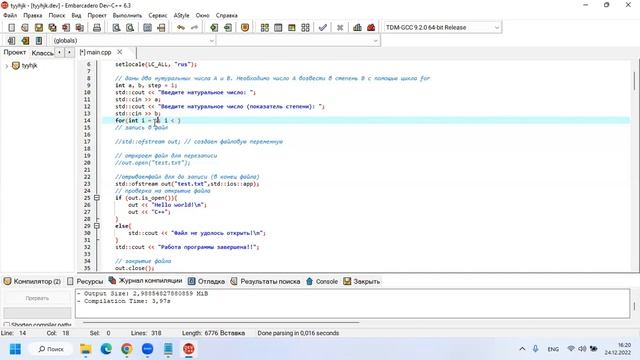Open the Файл menu
640x360 pixels.
[x=10, y=15]
